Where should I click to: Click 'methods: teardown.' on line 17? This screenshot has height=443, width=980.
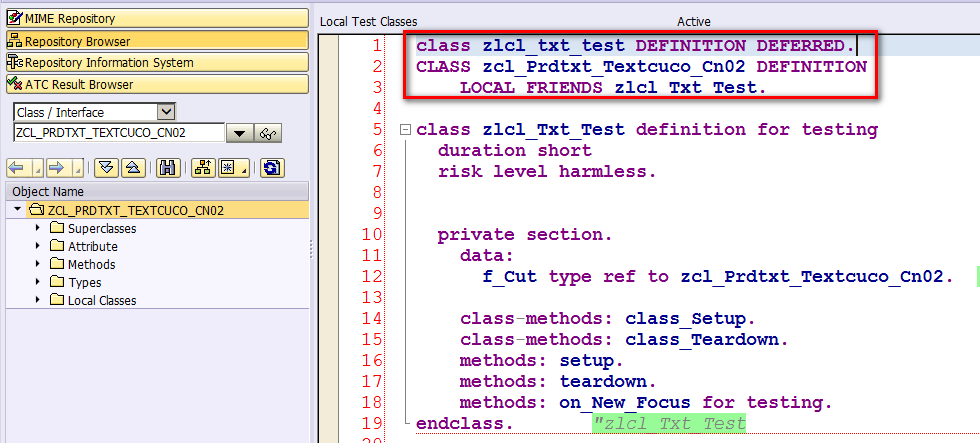558,382
